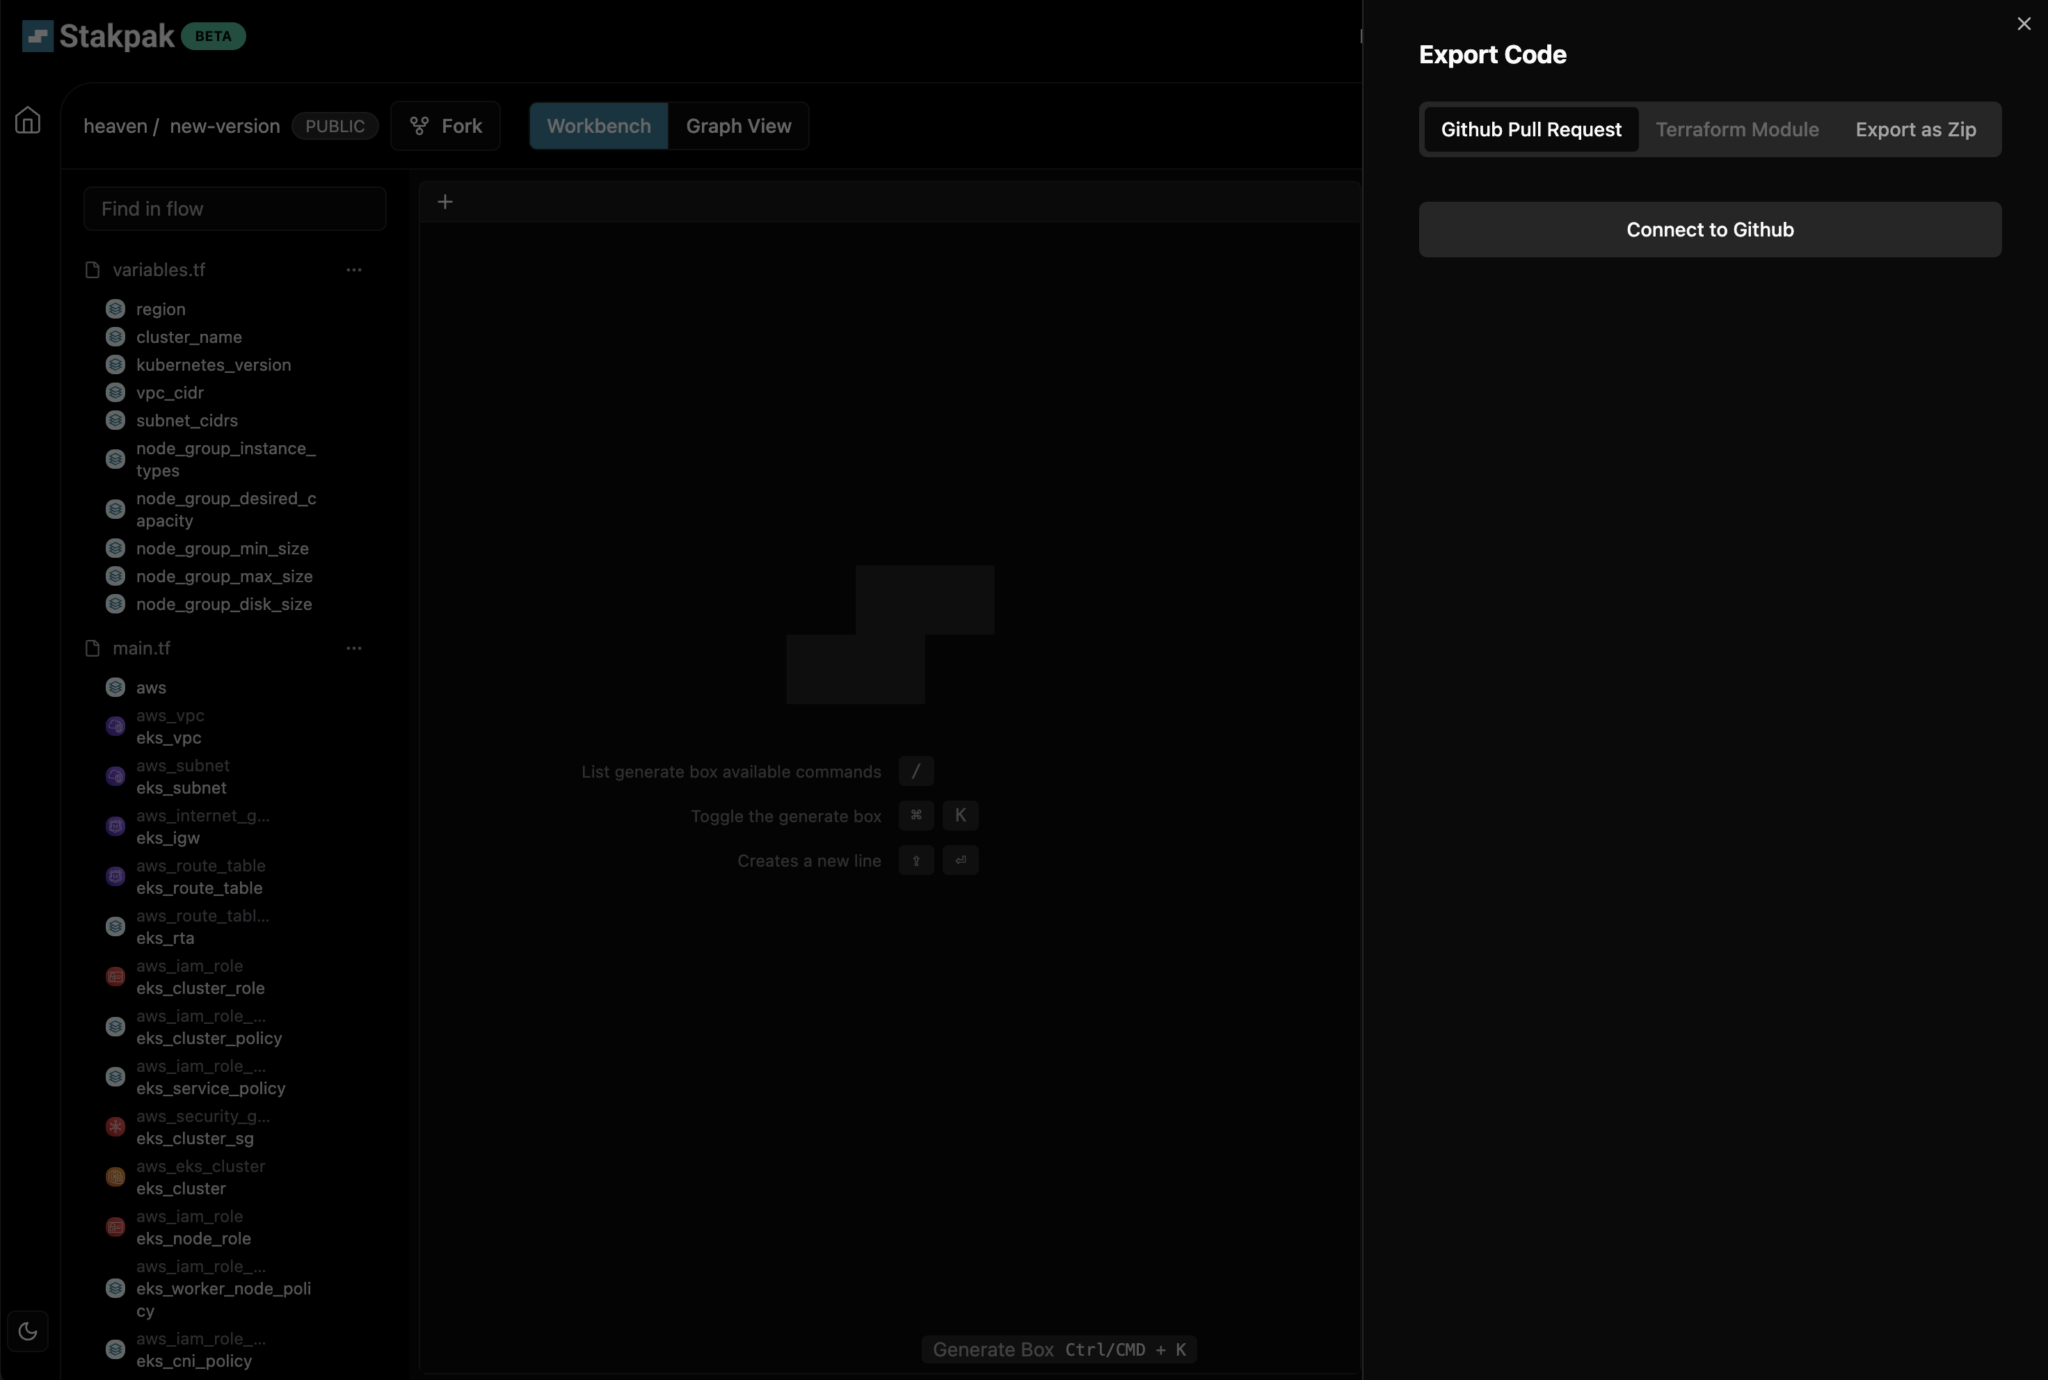Select the Export as Zip option
Screen dimensions: 2048x1380
pyautogui.click(x=1915, y=129)
